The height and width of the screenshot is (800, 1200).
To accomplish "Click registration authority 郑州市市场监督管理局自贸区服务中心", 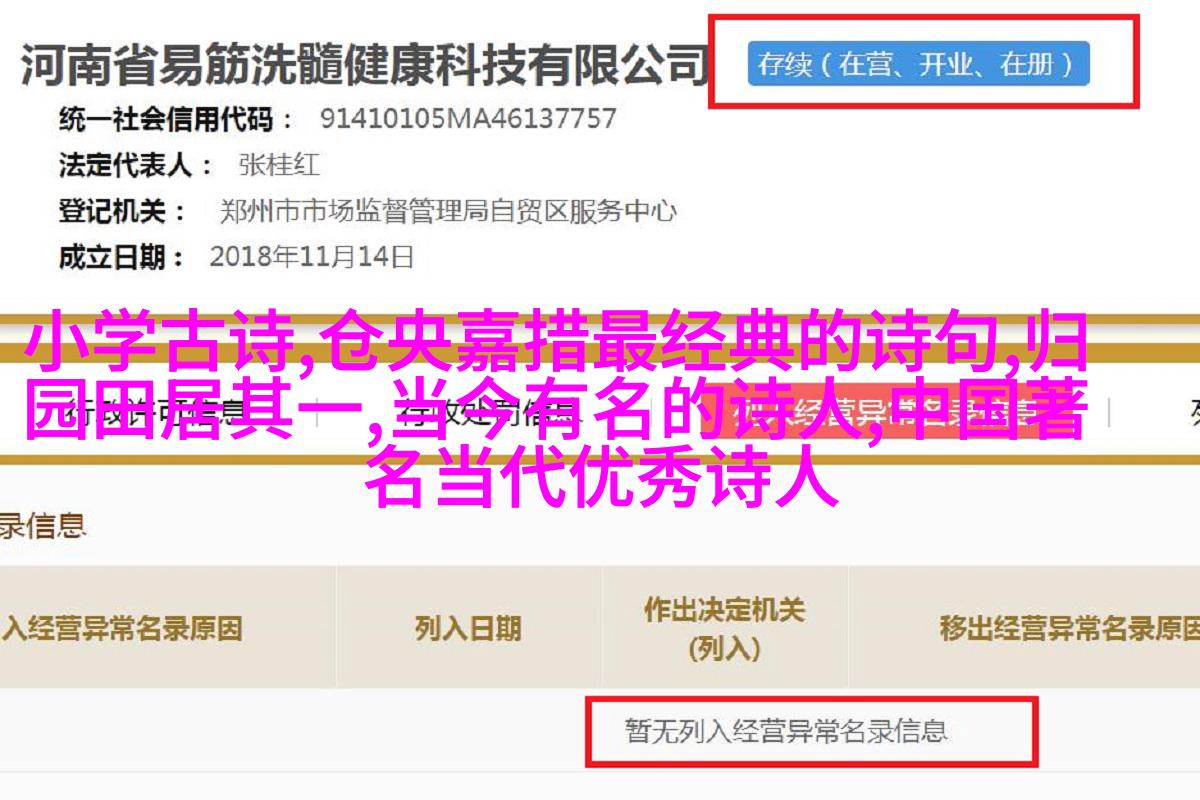I will pos(448,211).
